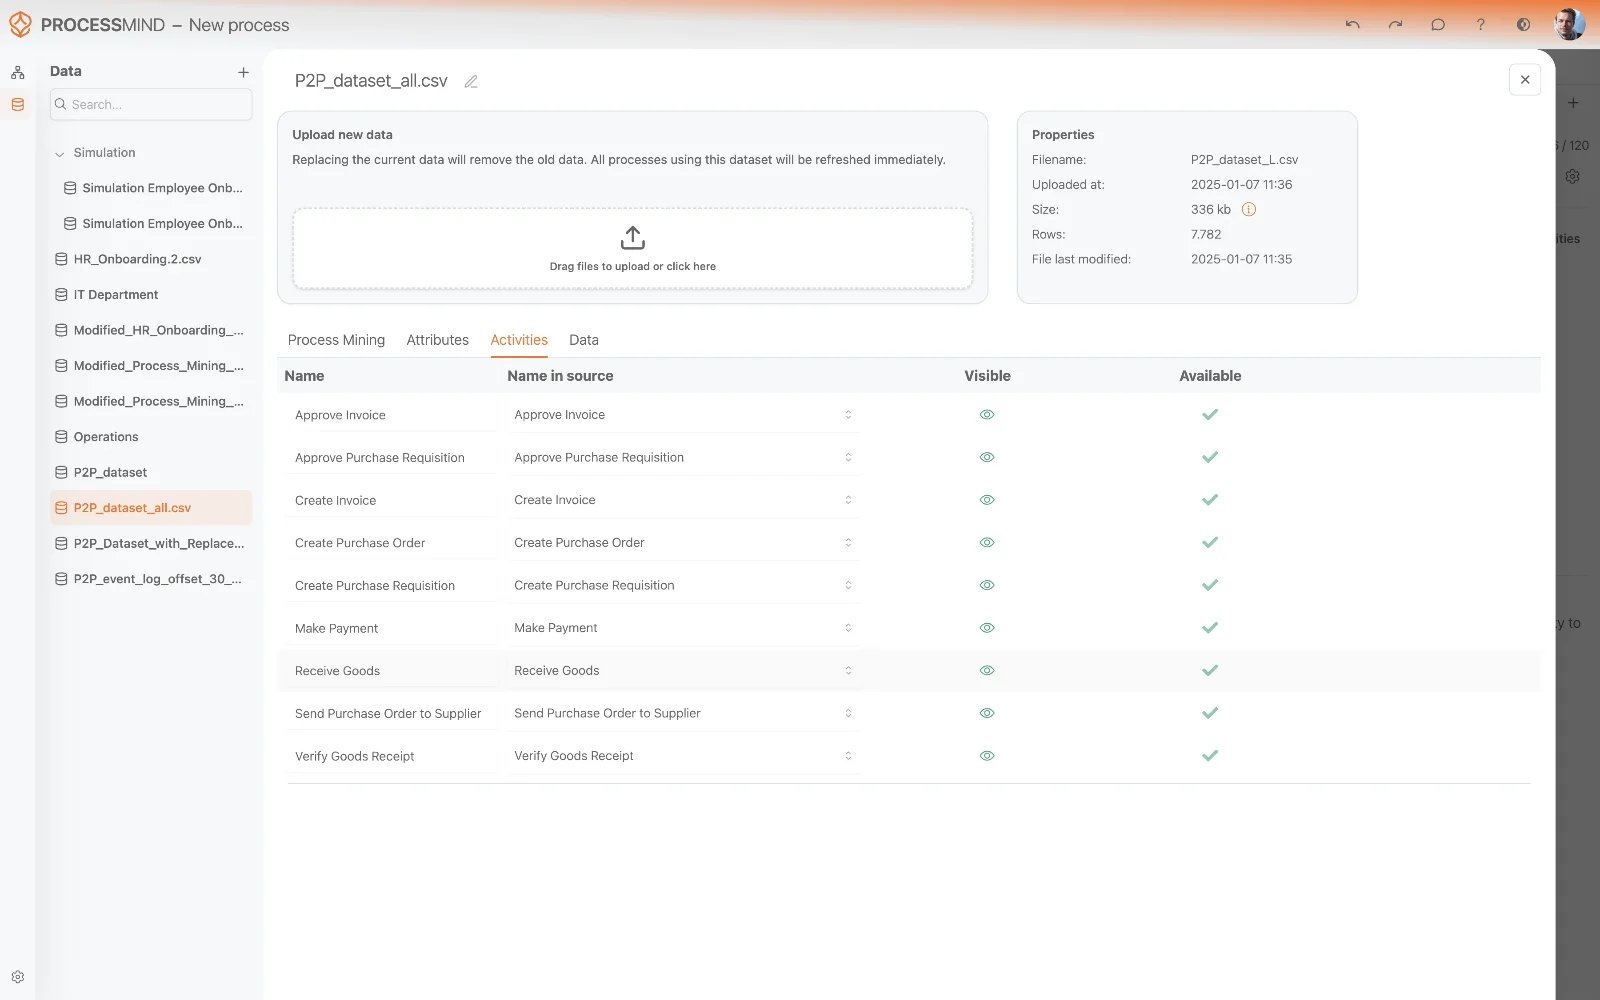
Task: Select P2P_dataset_all.csv in data list
Action: pos(151,508)
